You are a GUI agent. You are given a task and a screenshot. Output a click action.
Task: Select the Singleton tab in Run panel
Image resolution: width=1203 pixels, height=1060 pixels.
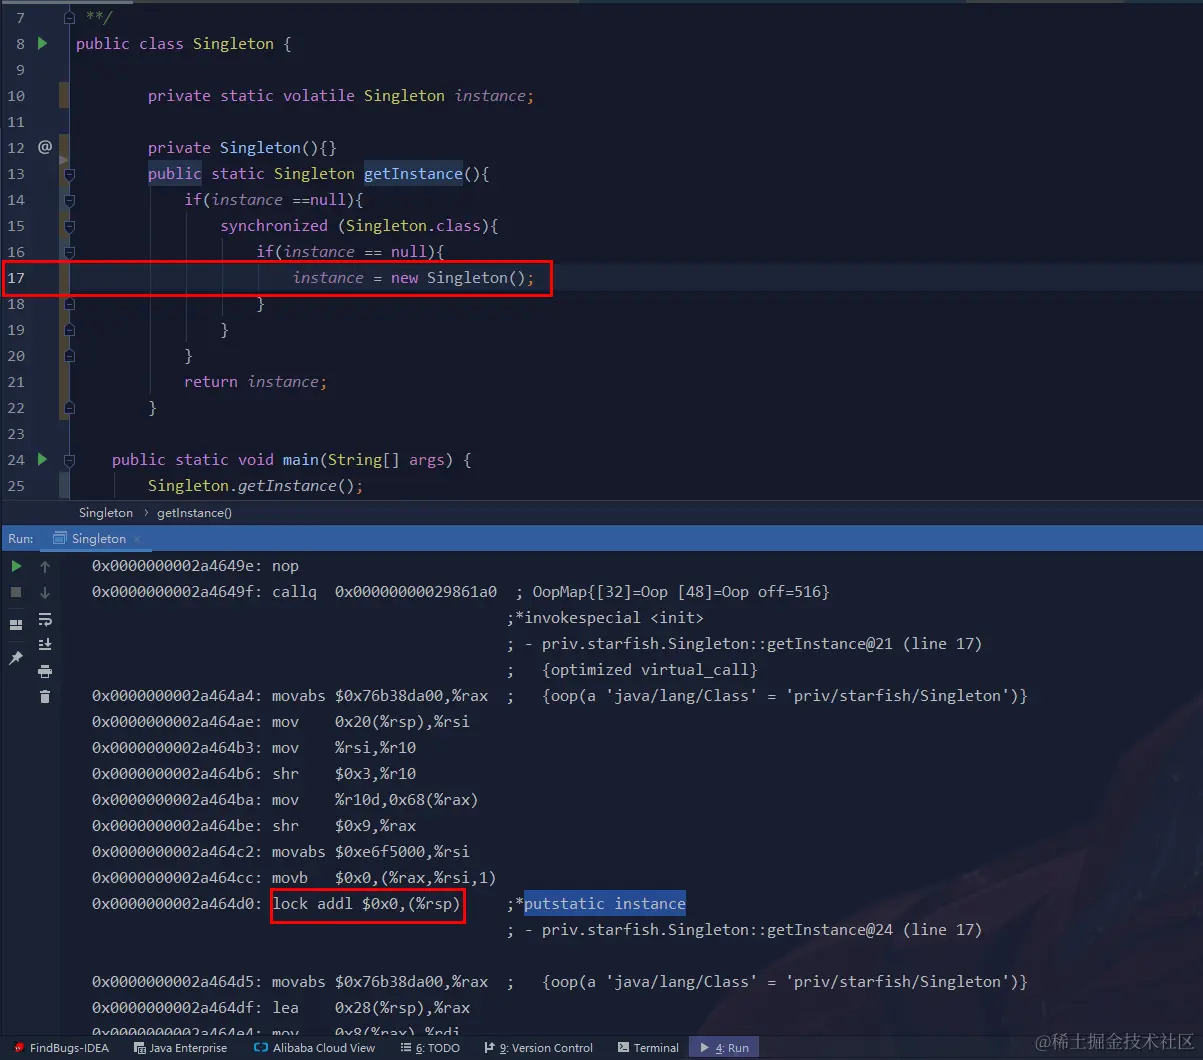(x=99, y=538)
